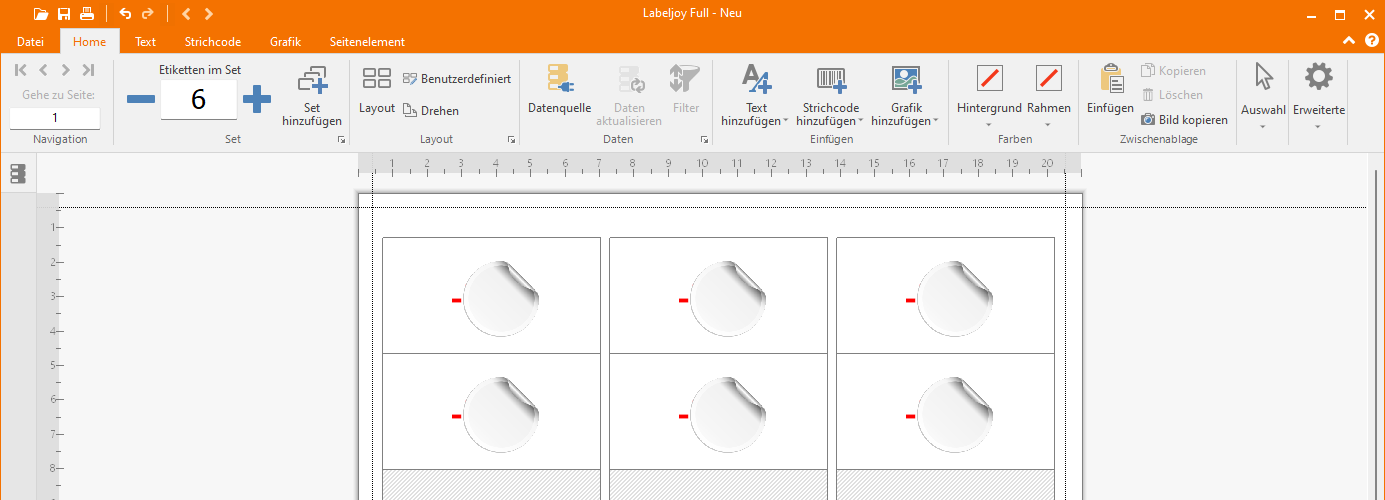Select second-row left label

[x=491, y=412]
